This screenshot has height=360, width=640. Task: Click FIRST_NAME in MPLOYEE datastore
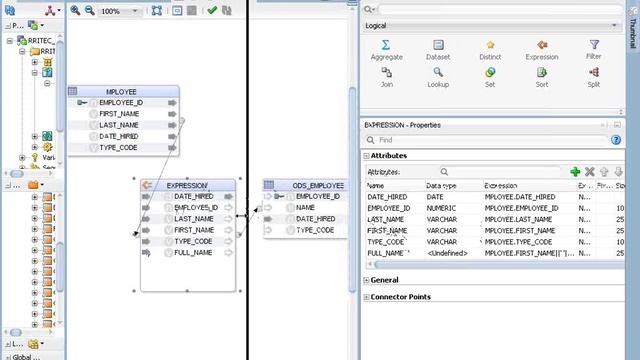point(119,114)
